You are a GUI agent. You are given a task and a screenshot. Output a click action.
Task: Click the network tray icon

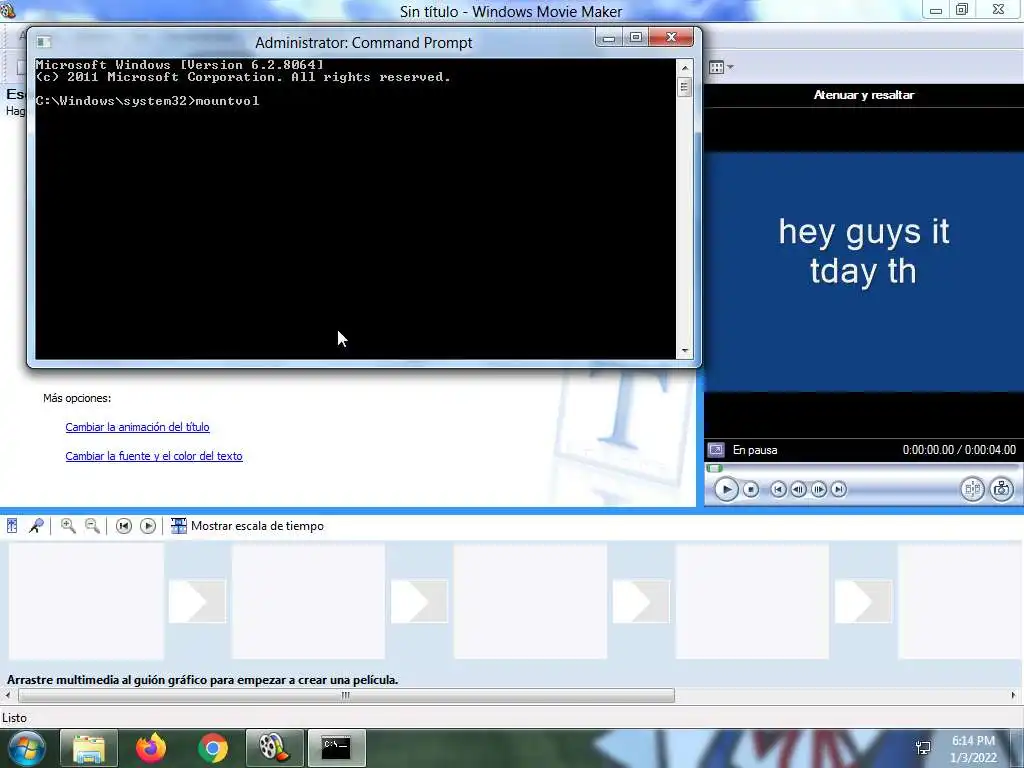point(923,748)
